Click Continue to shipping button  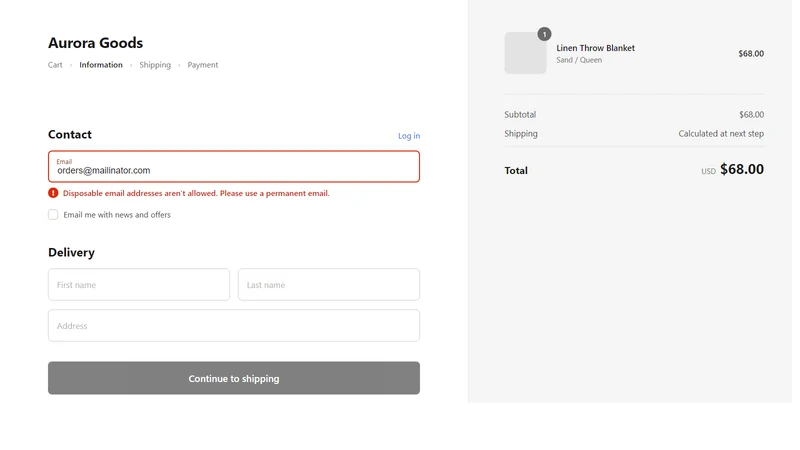[234, 378]
